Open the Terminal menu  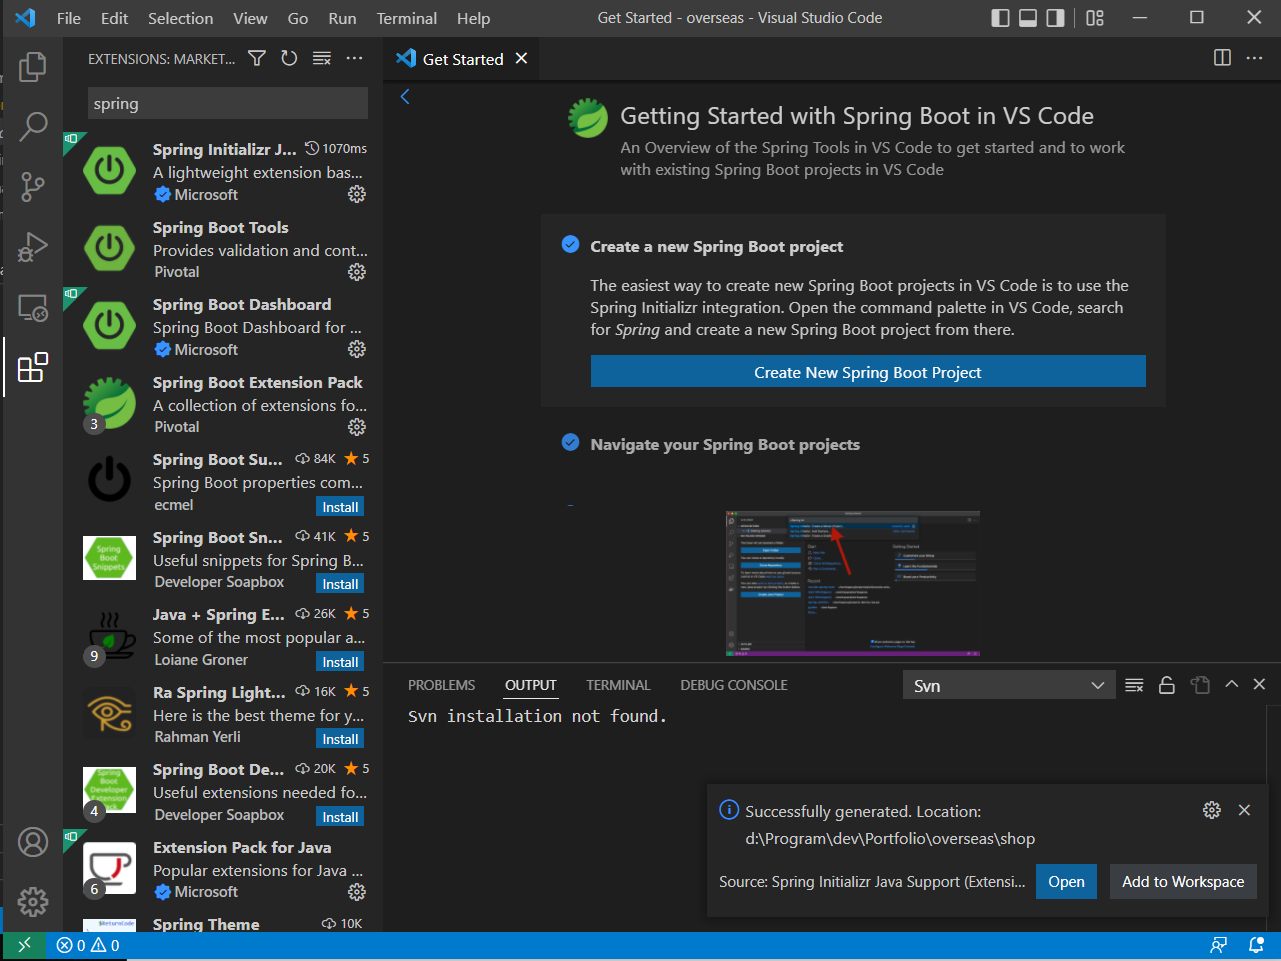pos(407,18)
